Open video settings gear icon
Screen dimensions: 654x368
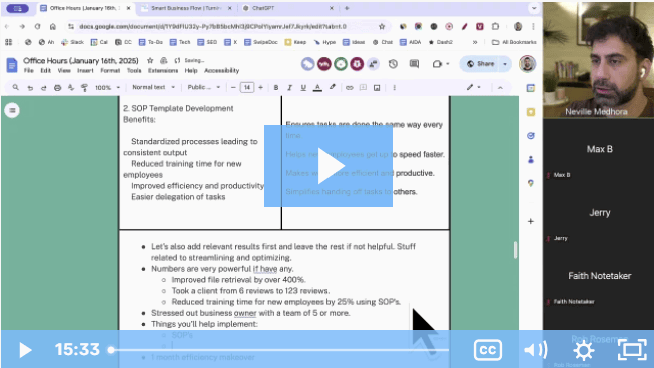(x=584, y=350)
